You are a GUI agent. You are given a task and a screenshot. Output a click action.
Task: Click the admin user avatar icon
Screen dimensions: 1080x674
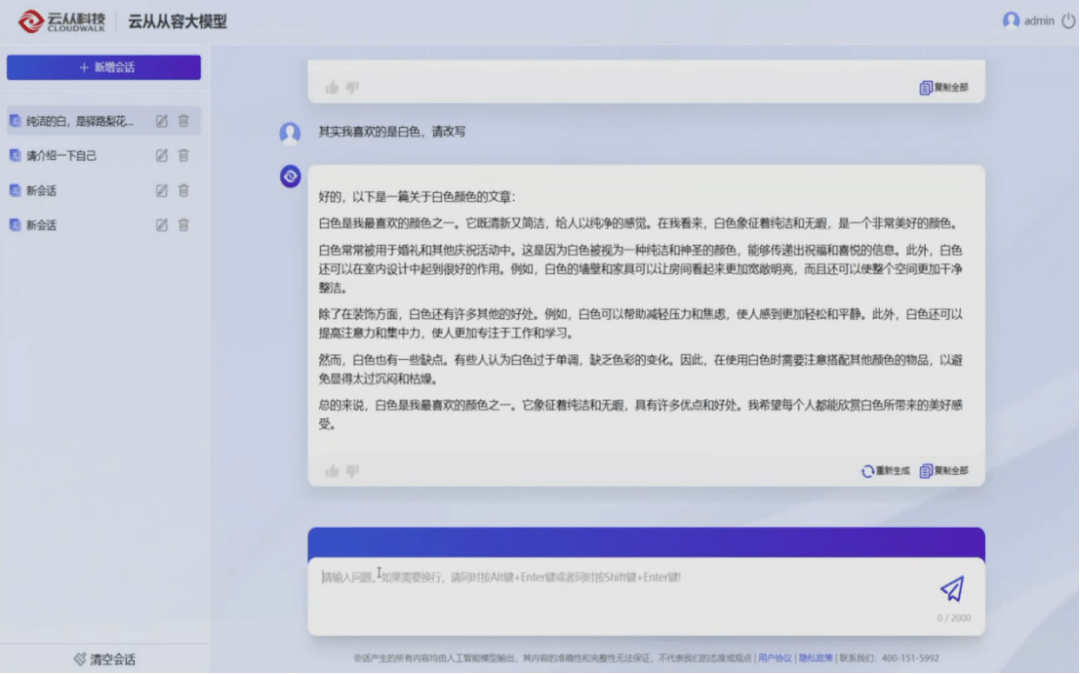pyautogui.click(x=1010, y=21)
